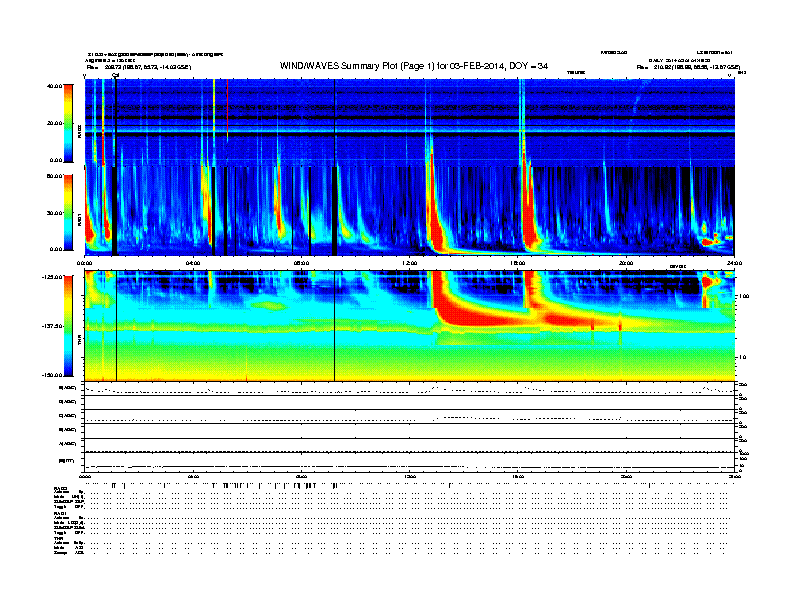
Task: Click the 30.00 label on RAD1 color scale
Action: 54,213
